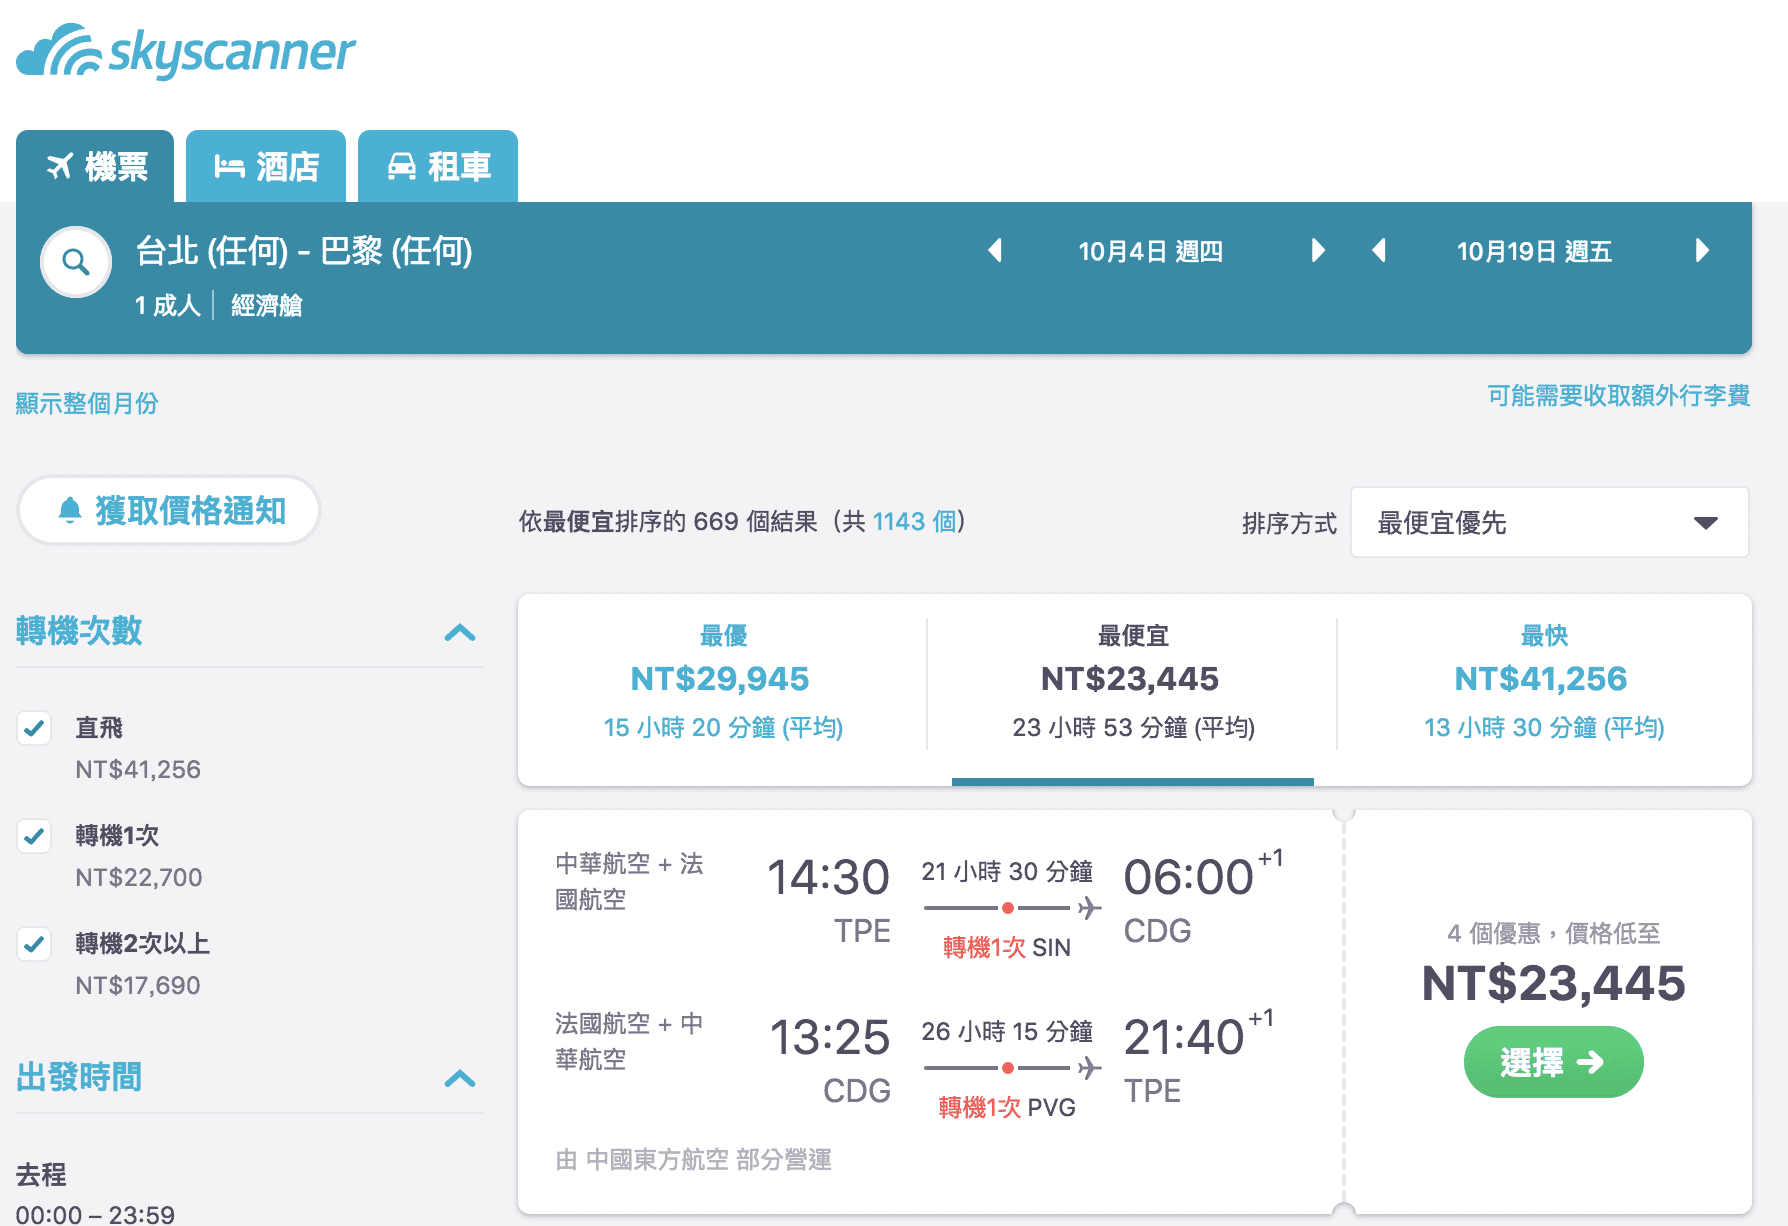This screenshot has height=1226, width=1788.
Task: Click the NT$23,445 price in result card
Action: coord(1553,983)
